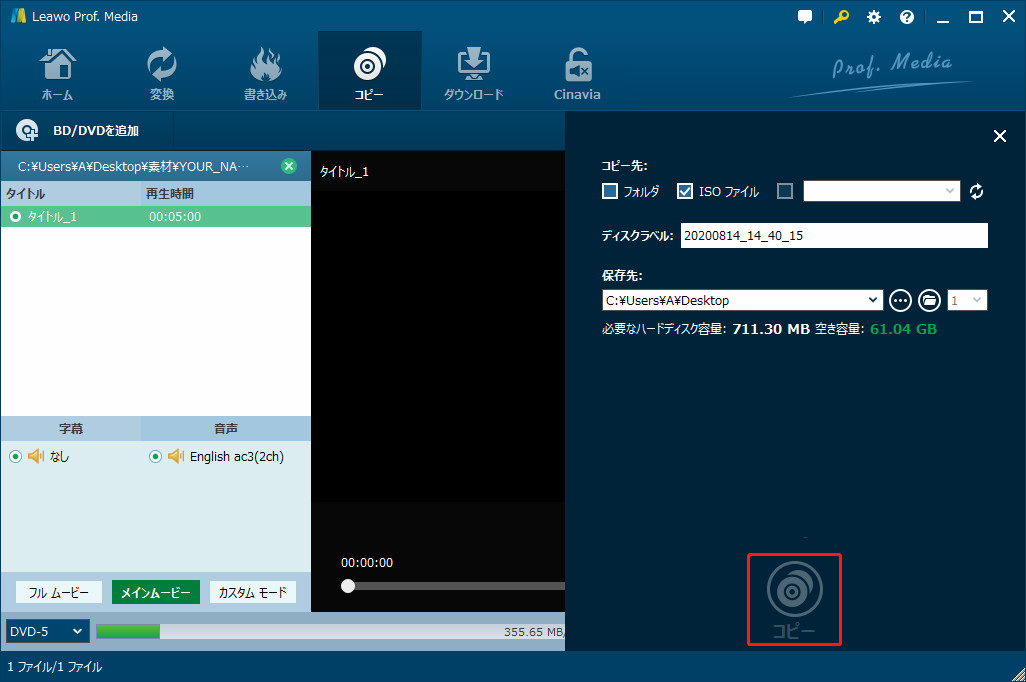Choose カスタム モード copy mode
Viewport: 1026px width, 682px height.
click(253, 592)
